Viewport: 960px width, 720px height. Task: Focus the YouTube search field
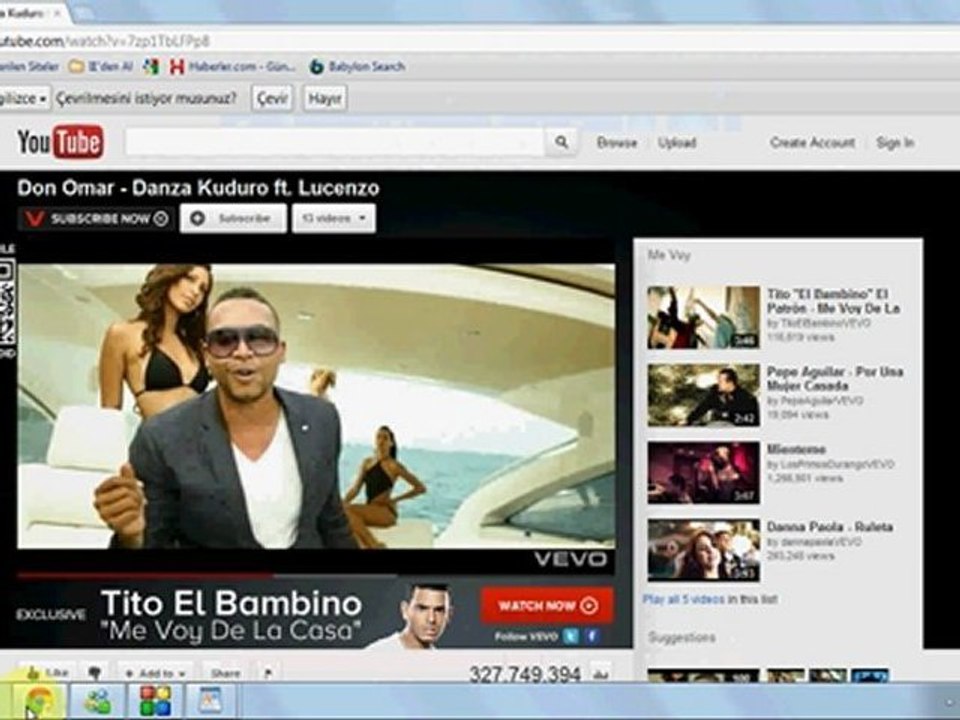point(334,143)
